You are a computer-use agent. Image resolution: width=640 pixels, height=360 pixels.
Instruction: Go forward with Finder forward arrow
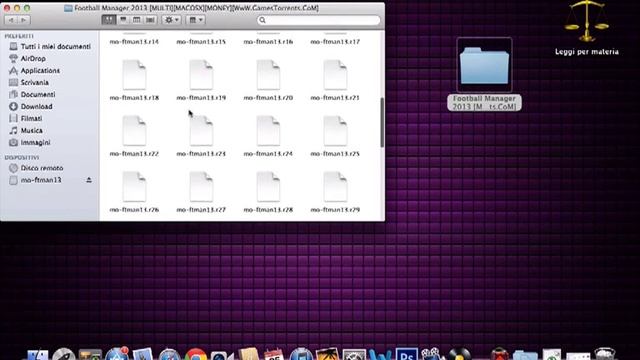(x=23, y=20)
